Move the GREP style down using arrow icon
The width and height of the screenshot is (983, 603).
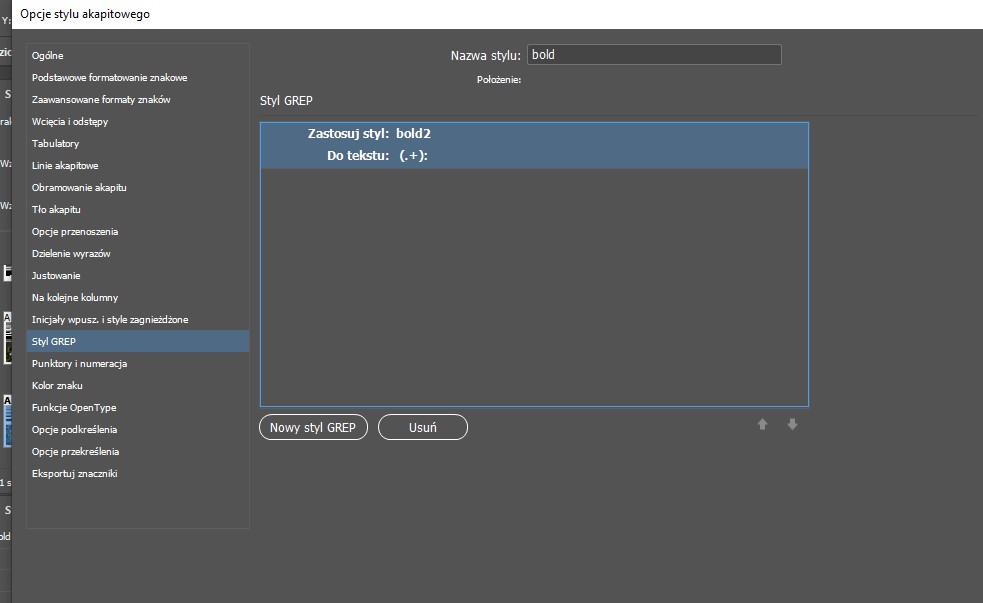tap(792, 424)
